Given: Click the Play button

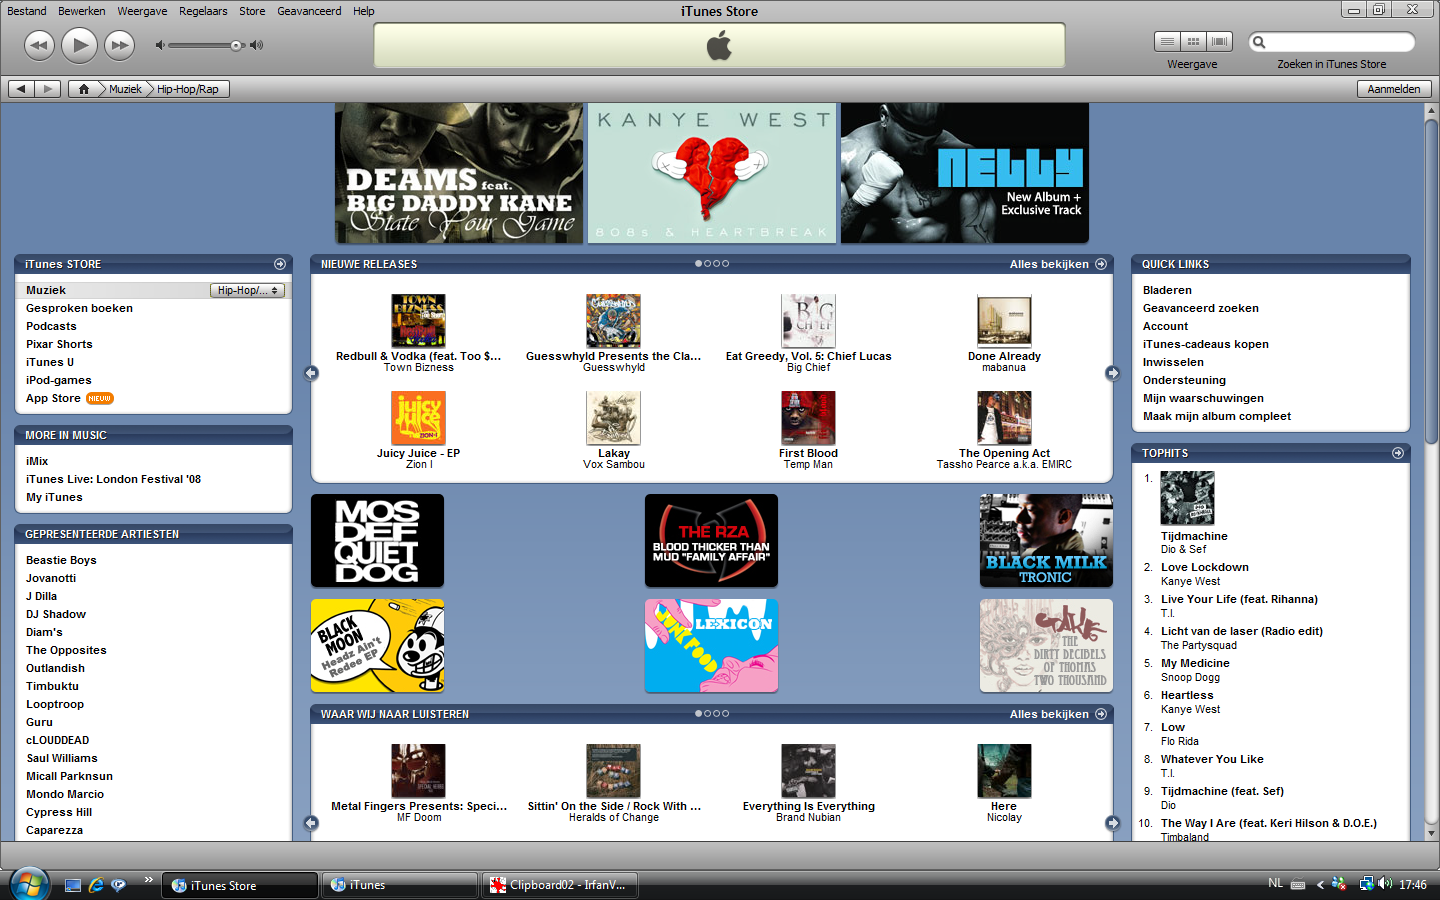Looking at the screenshot, I should click(x=79, y=45).
